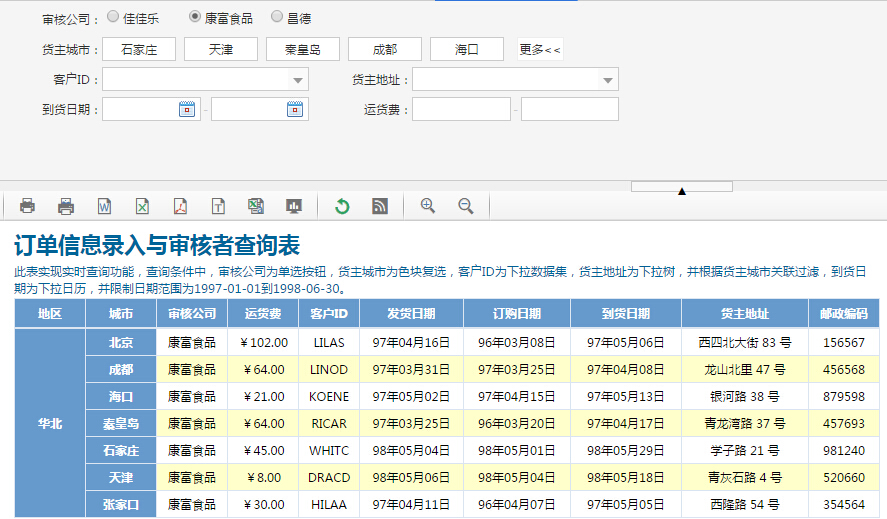Click the RSS feed subscription icon
Image resolution: width=887 pixels, height=519 pixels.
pos(380,206)
